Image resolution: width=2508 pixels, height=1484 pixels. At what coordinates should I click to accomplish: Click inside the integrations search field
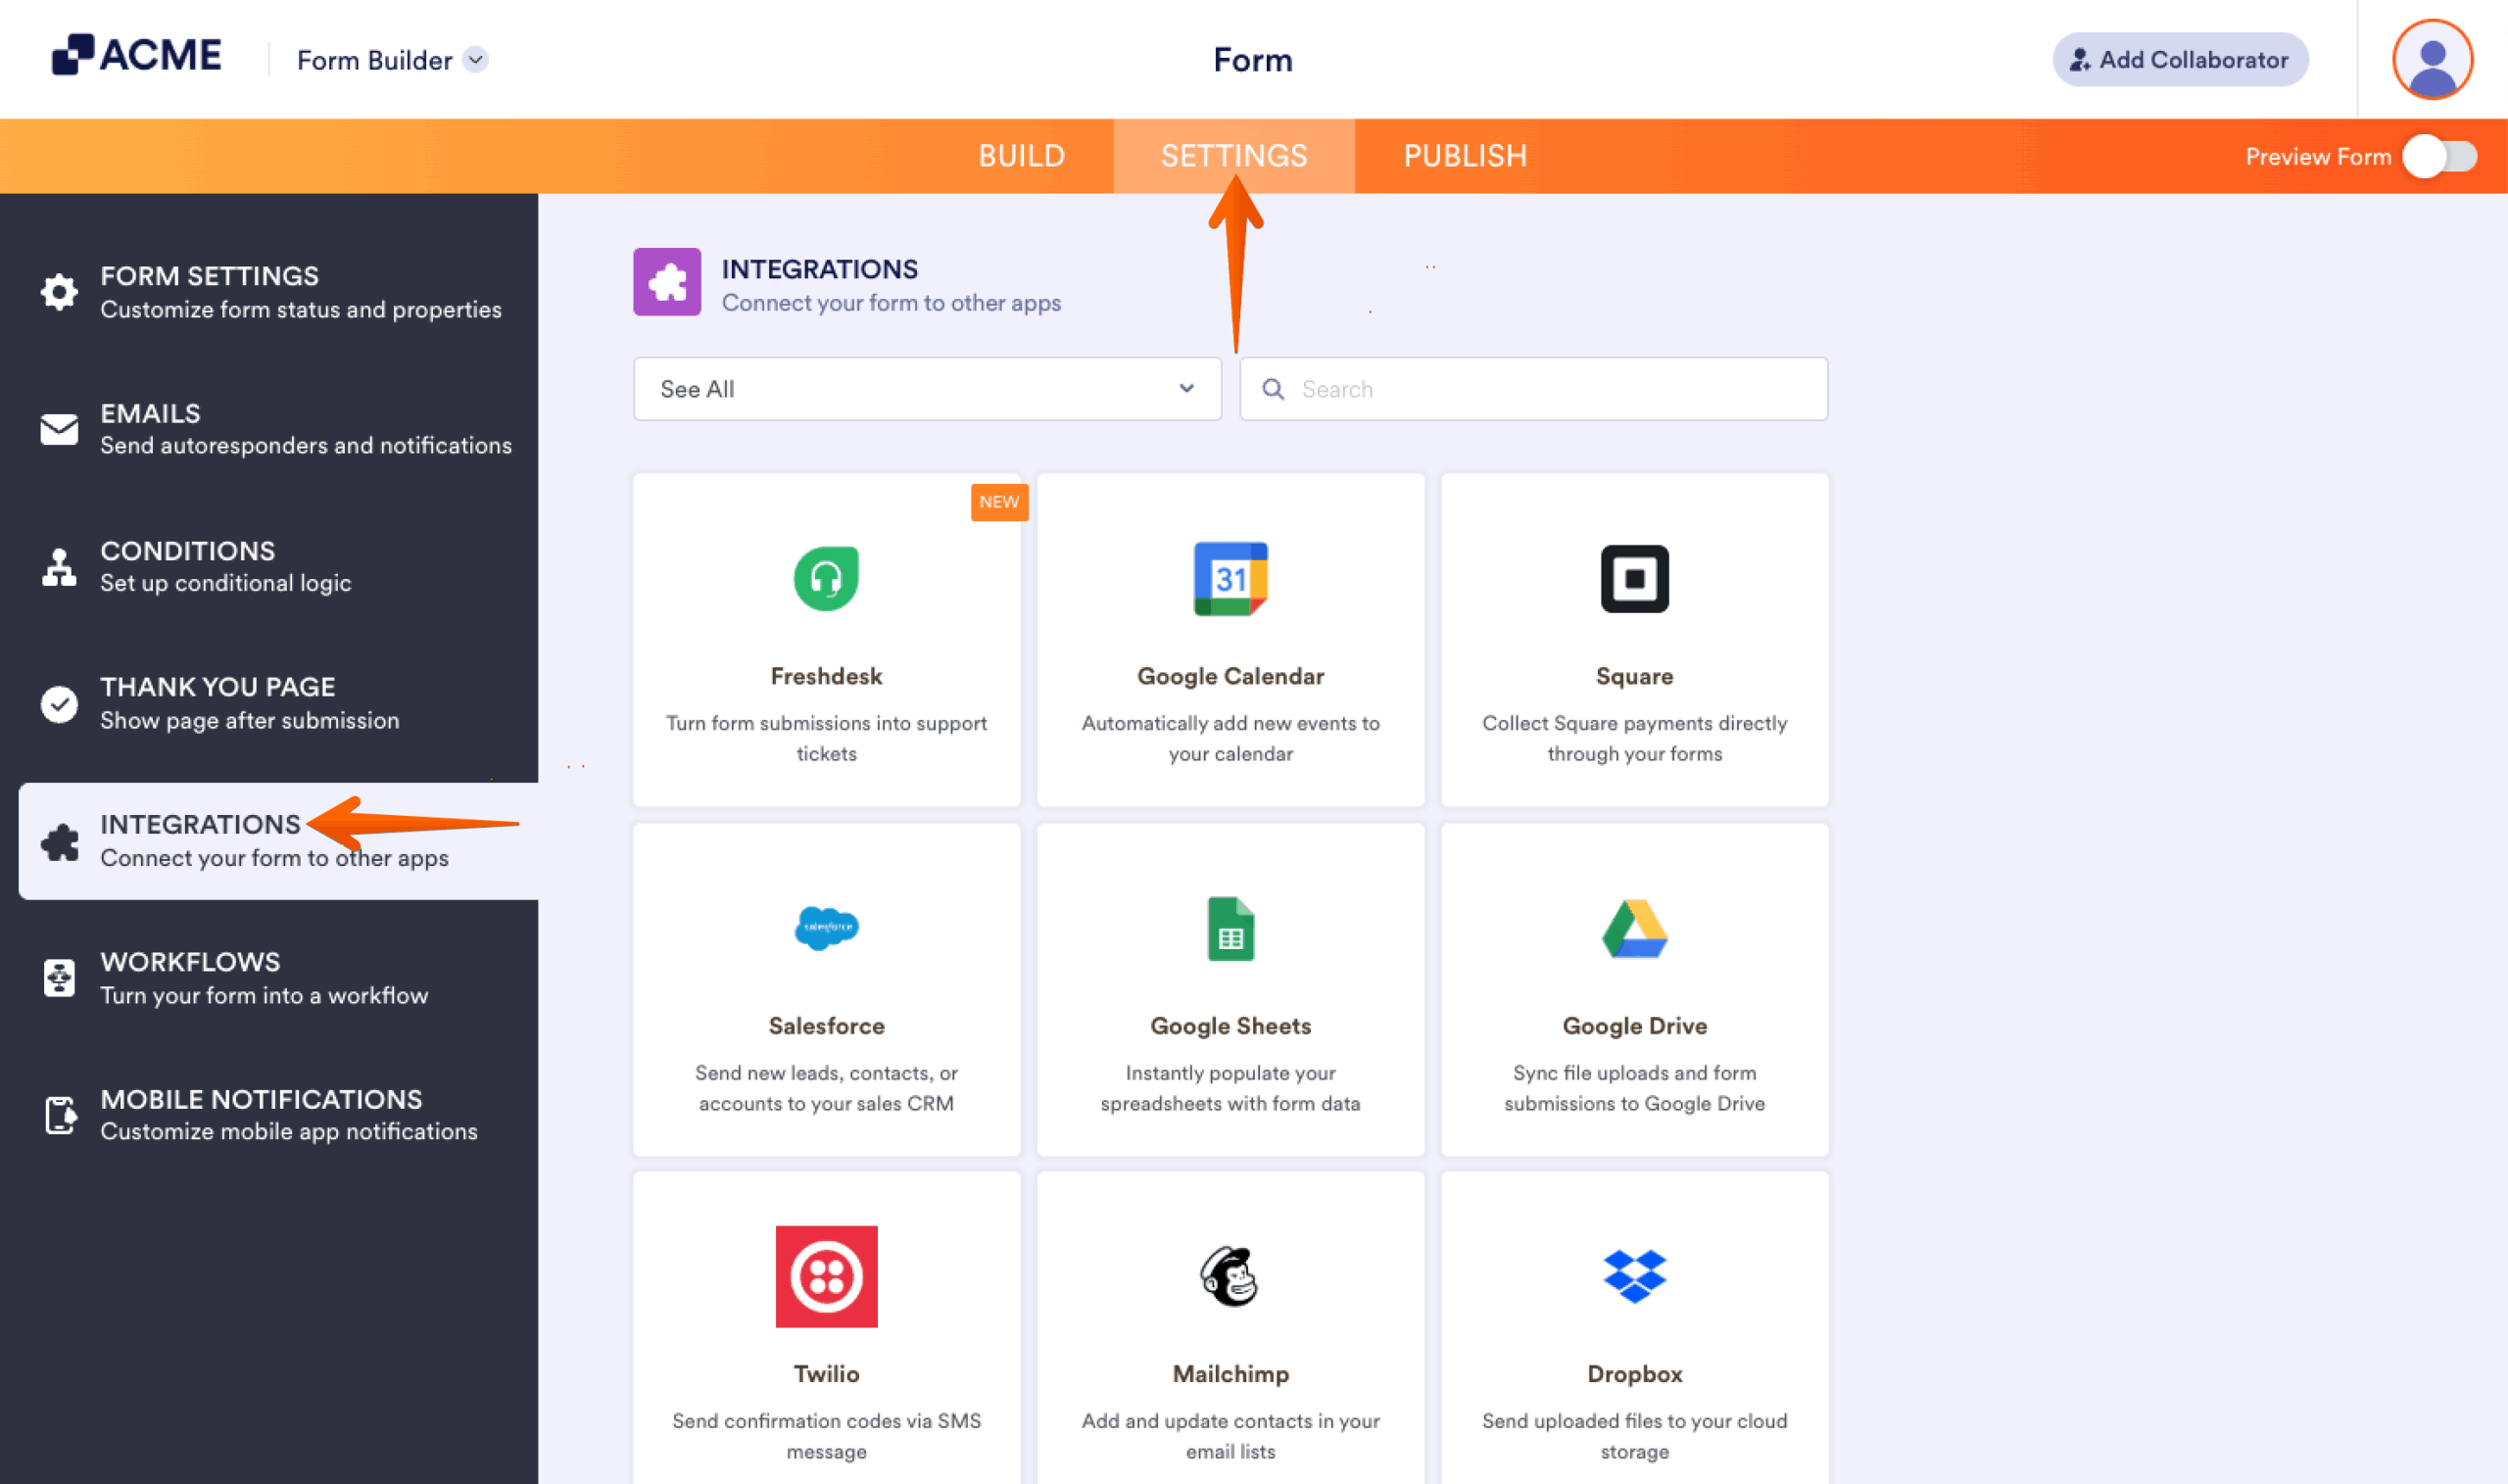click(x=1532, y=389)
